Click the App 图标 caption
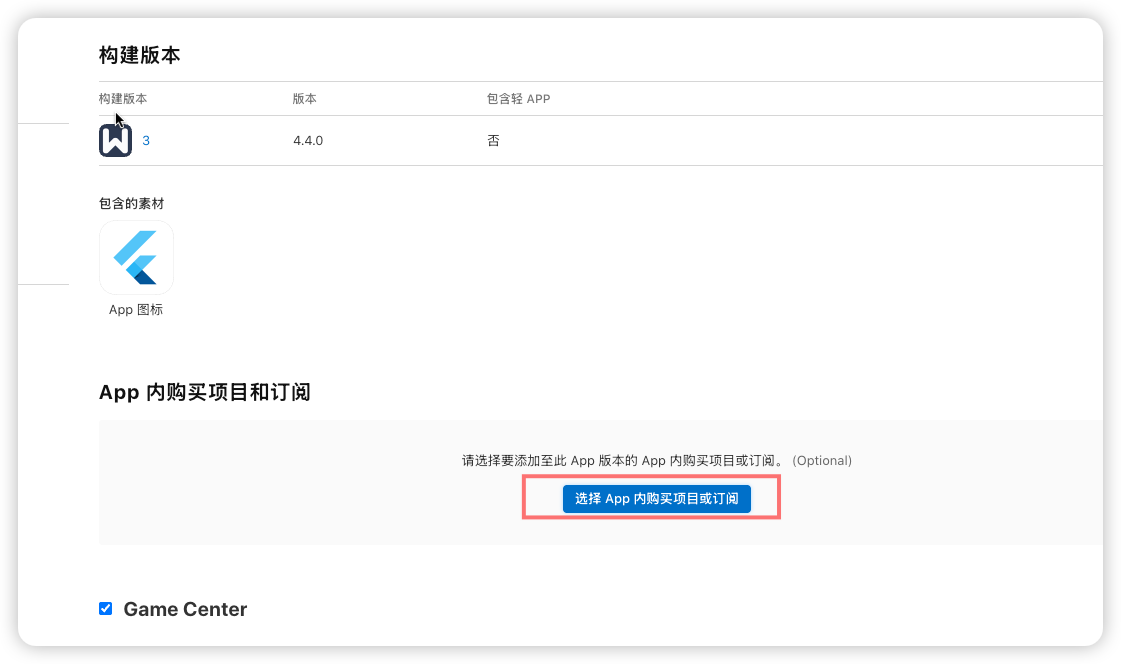Viewport: 1121px width, 664px height. coord(136,309)
